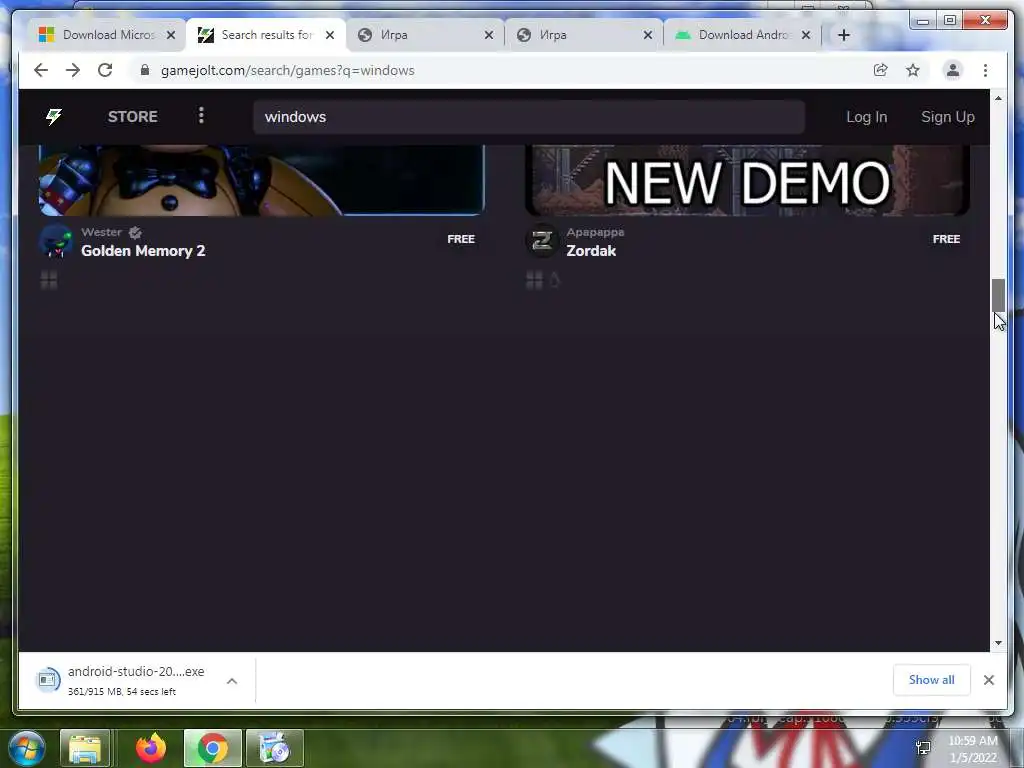Open the Chrome profile avatar menu
The width and height of the screenshot is (1024, 768).
pyautogui.click(x=953, y=70)
